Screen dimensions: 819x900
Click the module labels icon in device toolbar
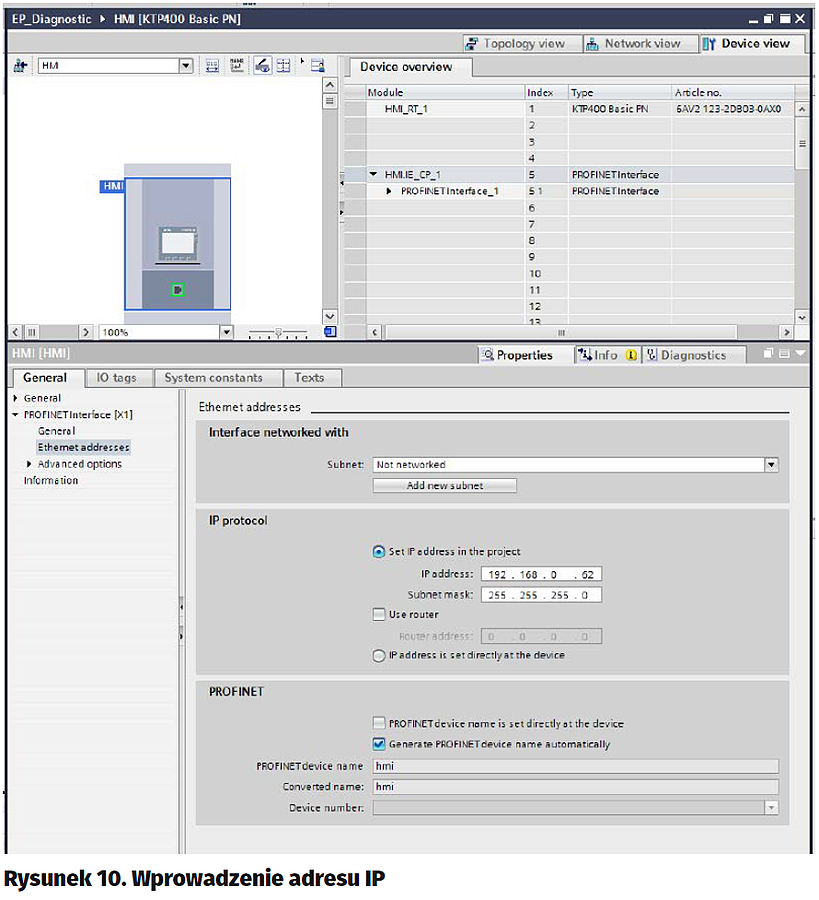(x=212, y=66)
